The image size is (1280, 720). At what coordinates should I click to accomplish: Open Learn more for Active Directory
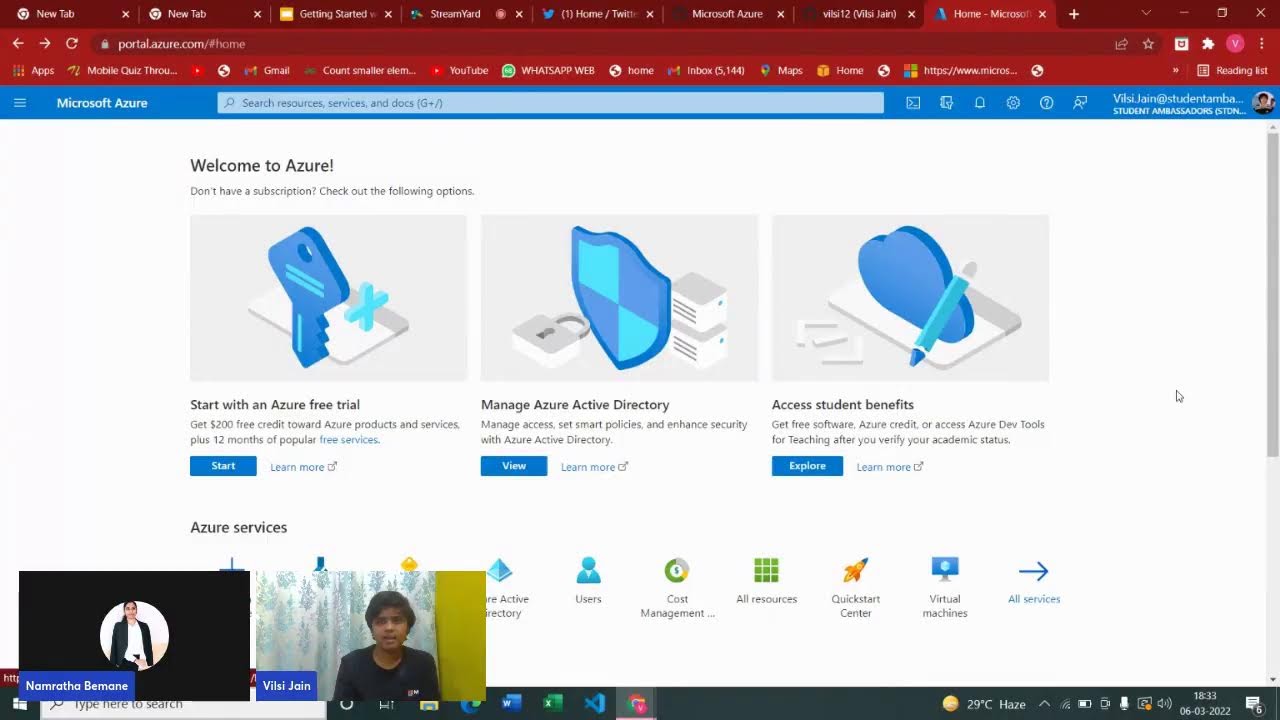594,467
